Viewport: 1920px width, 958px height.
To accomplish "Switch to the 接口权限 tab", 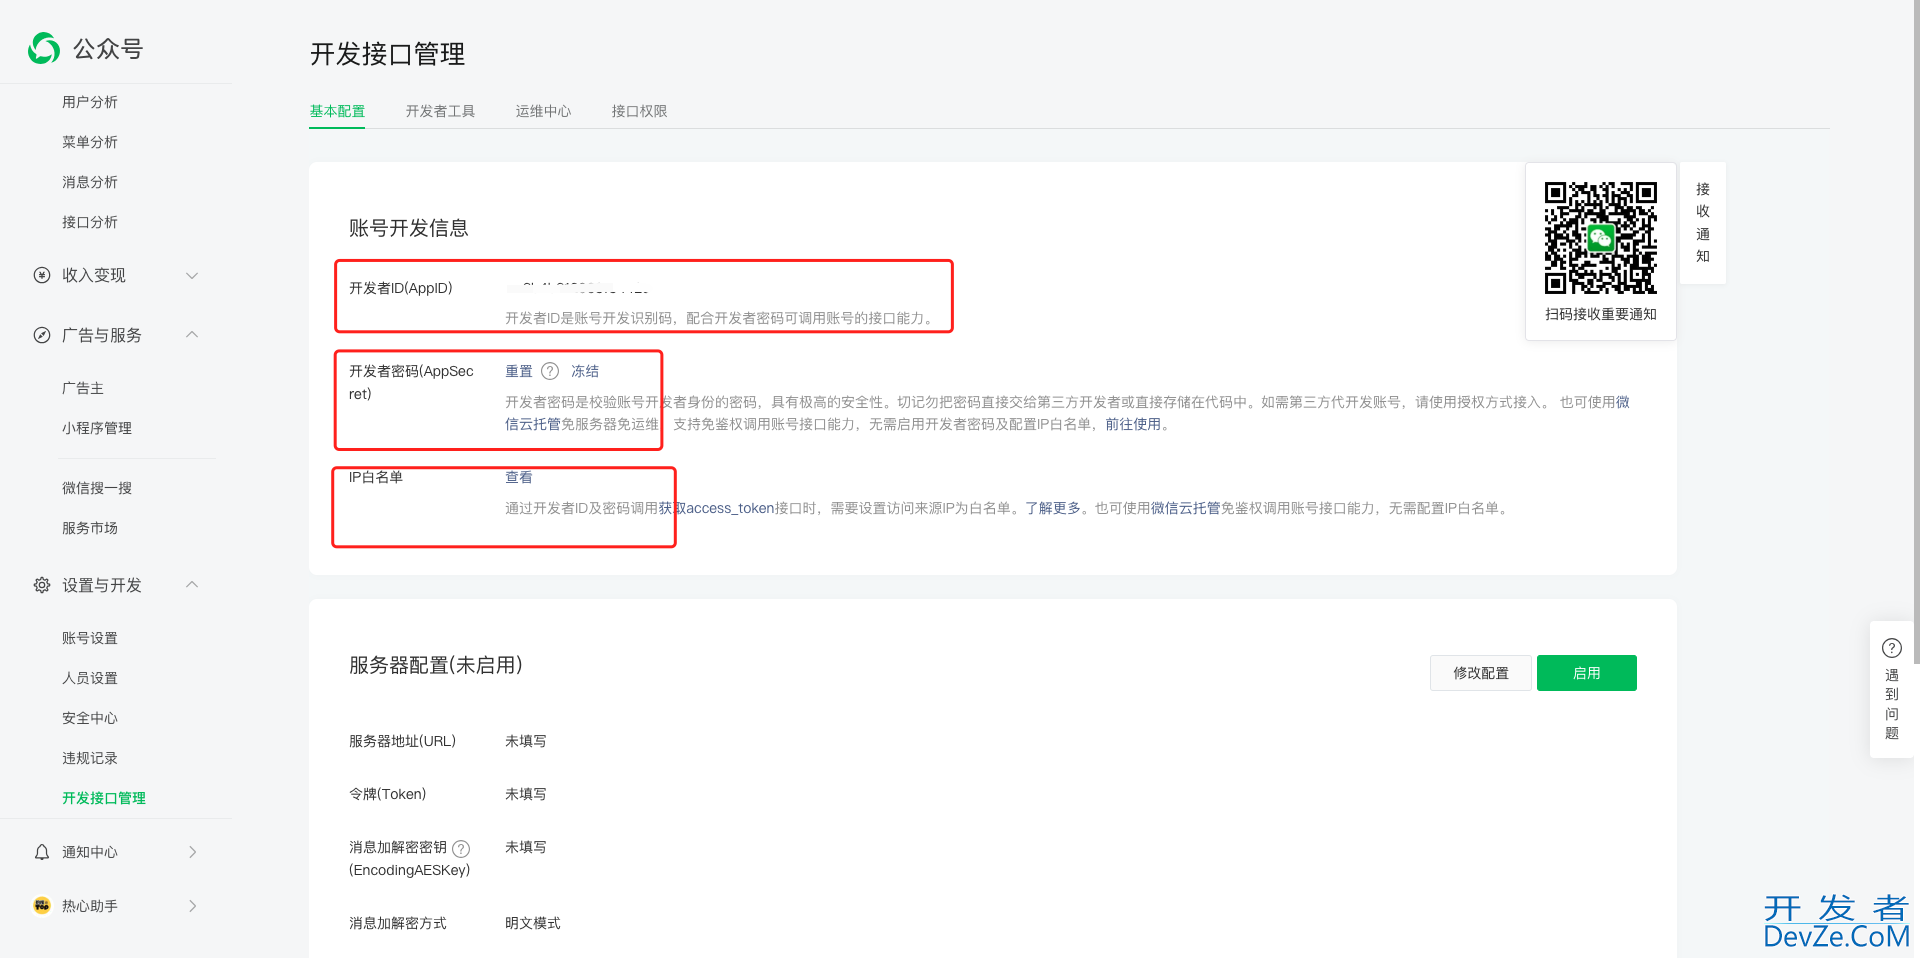I will pos(639,111).
